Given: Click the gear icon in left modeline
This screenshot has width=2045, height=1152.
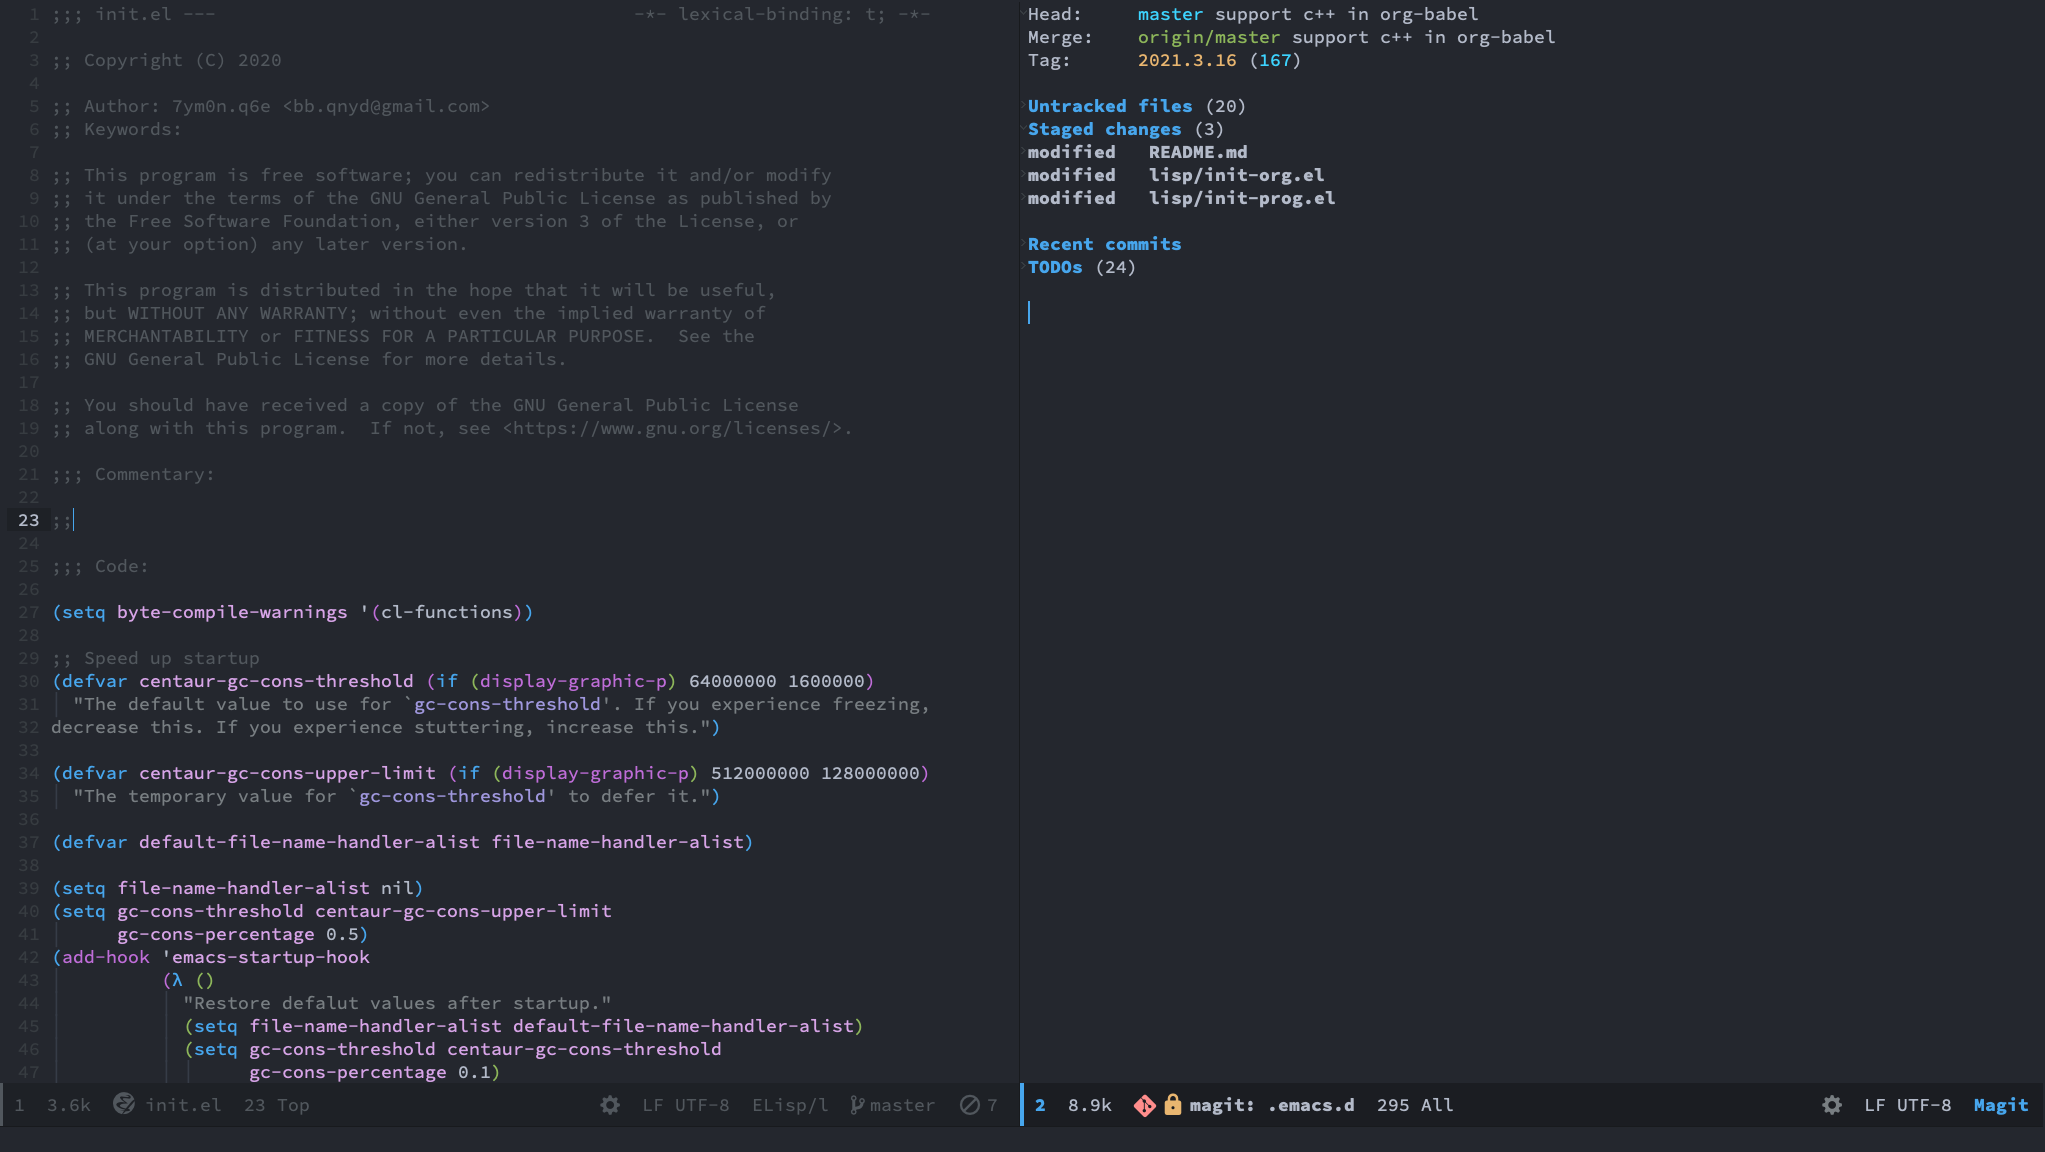Looking at the screenshot, I should point(610,1105).
